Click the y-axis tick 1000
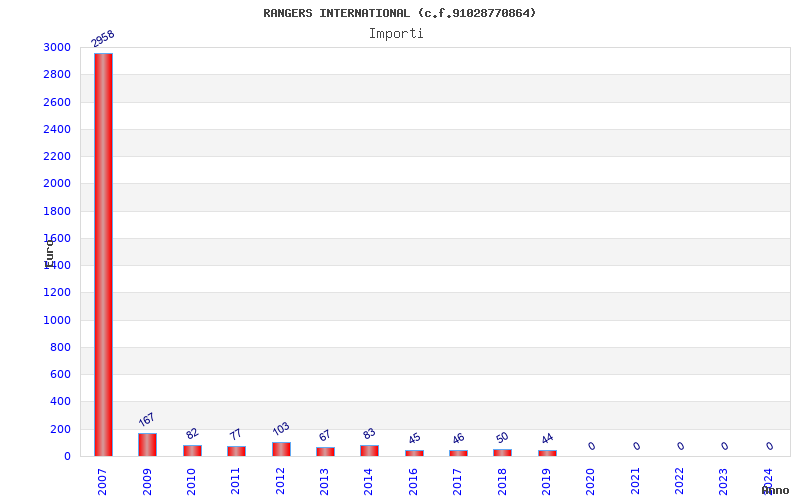 pyautogui.click(x=57, y=320)
